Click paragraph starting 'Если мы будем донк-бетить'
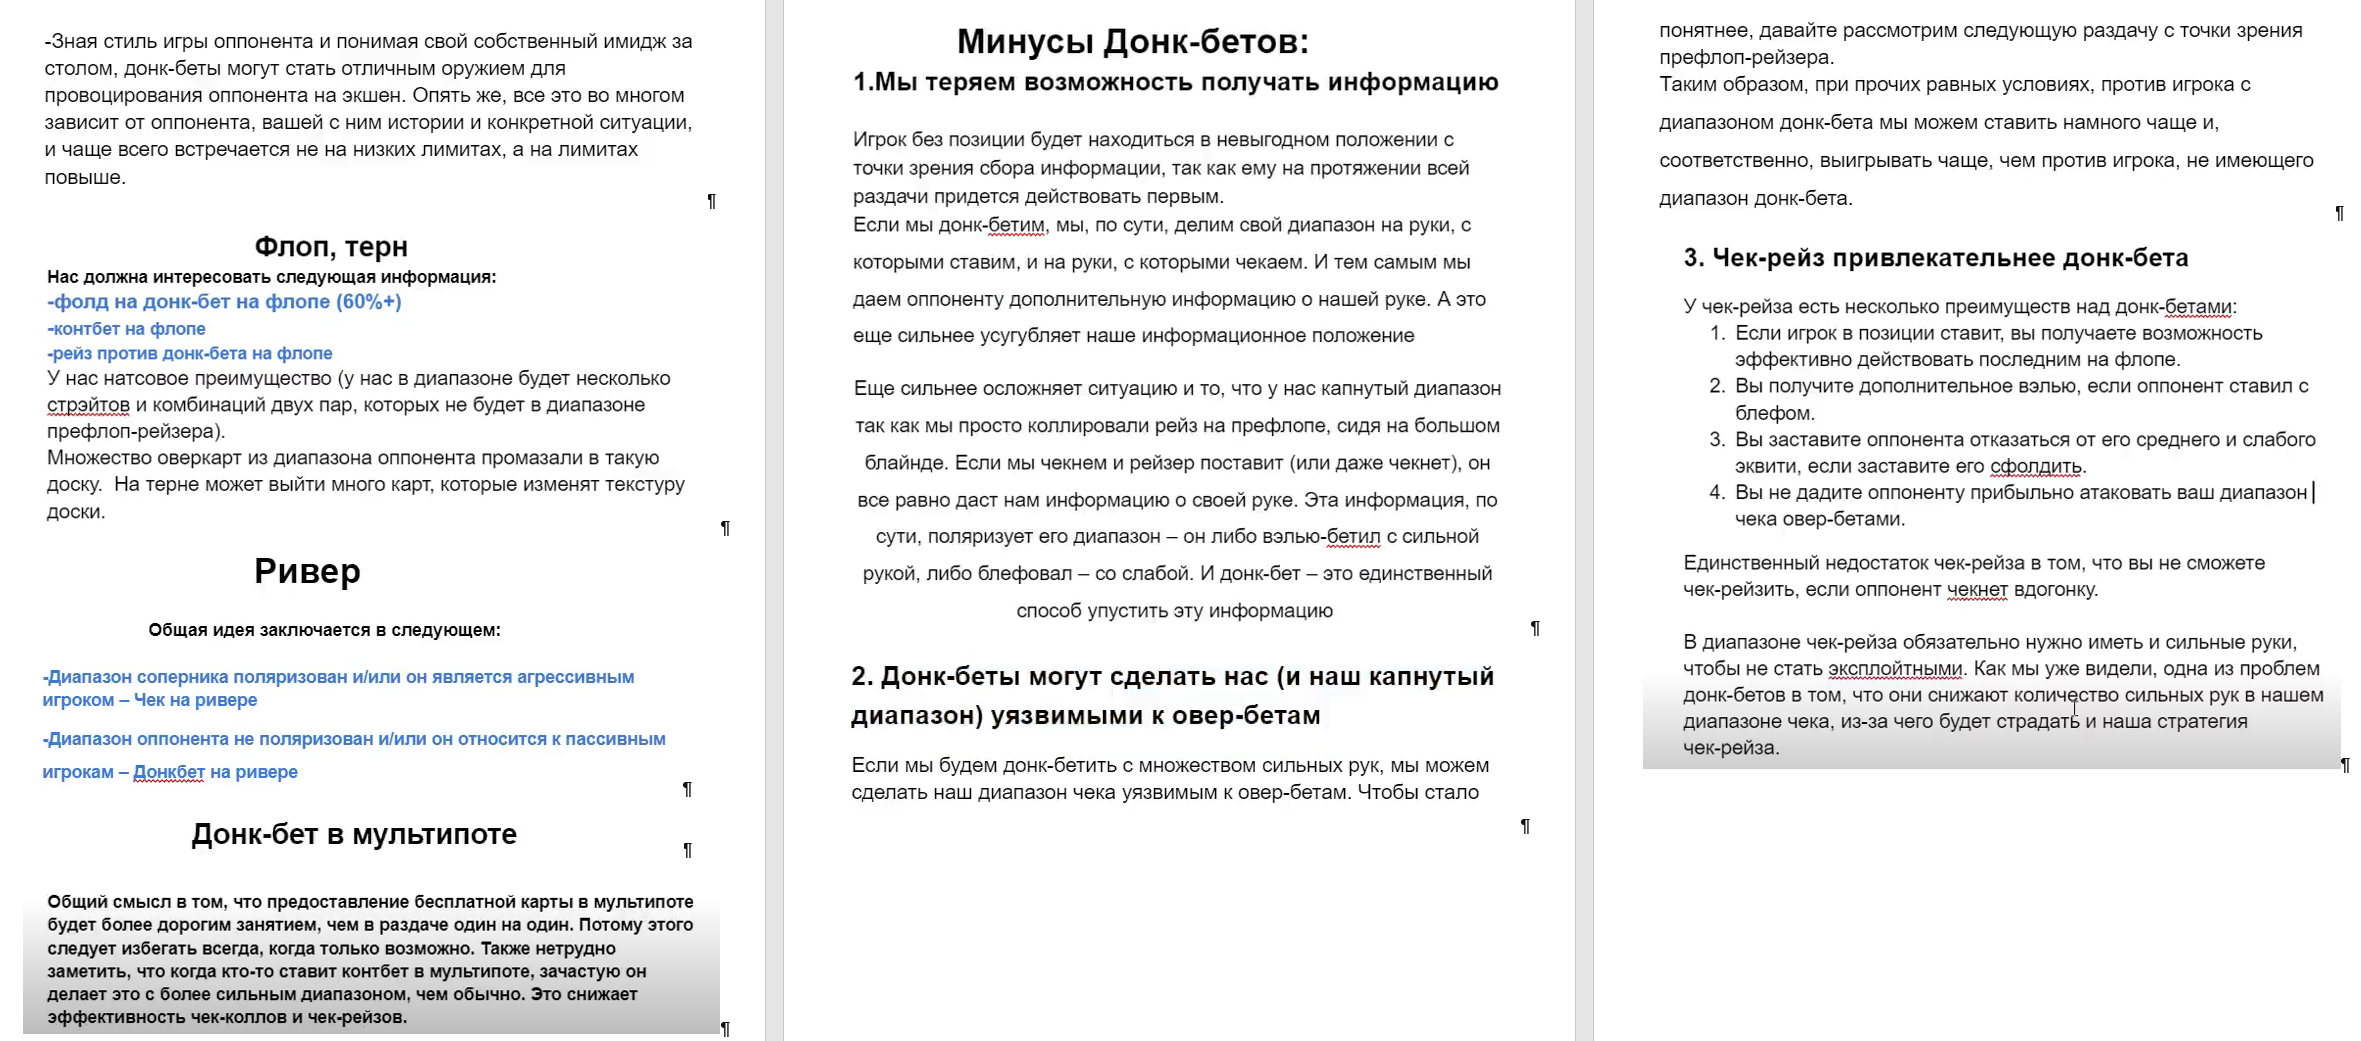The height and width of the screenshot is (1041, 2361). (1170, 779)
